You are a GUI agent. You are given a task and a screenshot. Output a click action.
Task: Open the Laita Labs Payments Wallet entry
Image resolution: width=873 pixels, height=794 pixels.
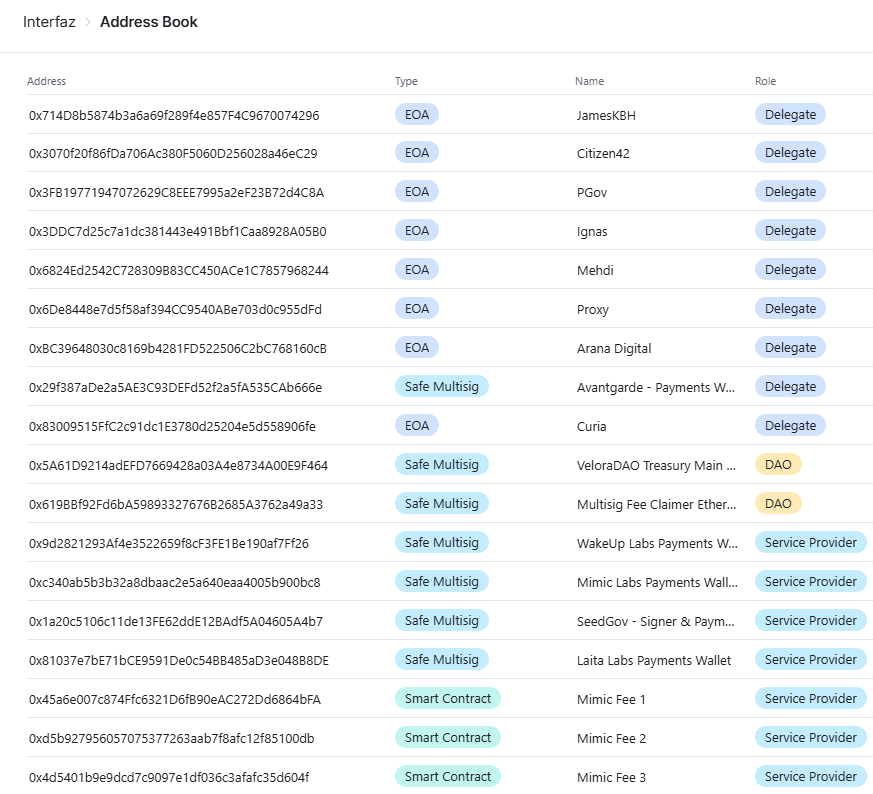coord(654,661)
